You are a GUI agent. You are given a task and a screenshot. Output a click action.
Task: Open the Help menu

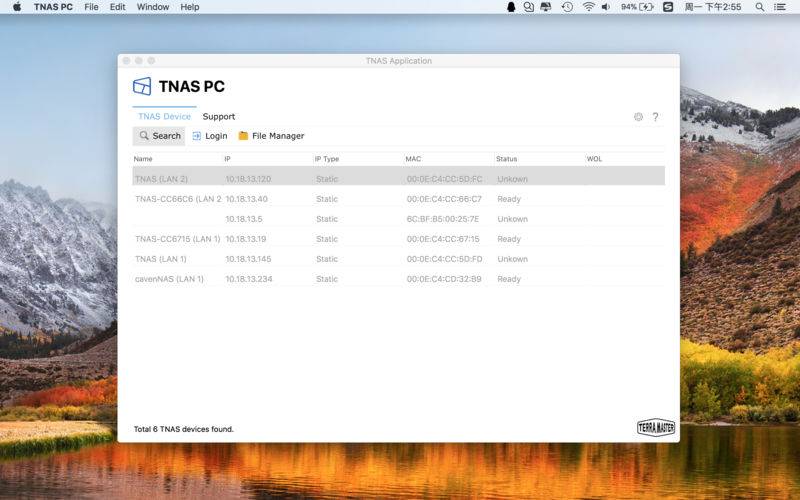(x=189, y=7)
